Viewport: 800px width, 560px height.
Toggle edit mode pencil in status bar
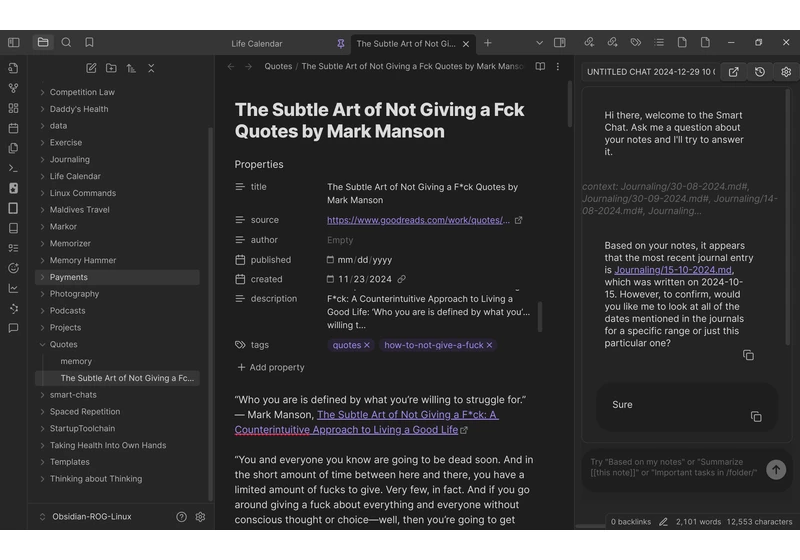(x=663, y=522)
